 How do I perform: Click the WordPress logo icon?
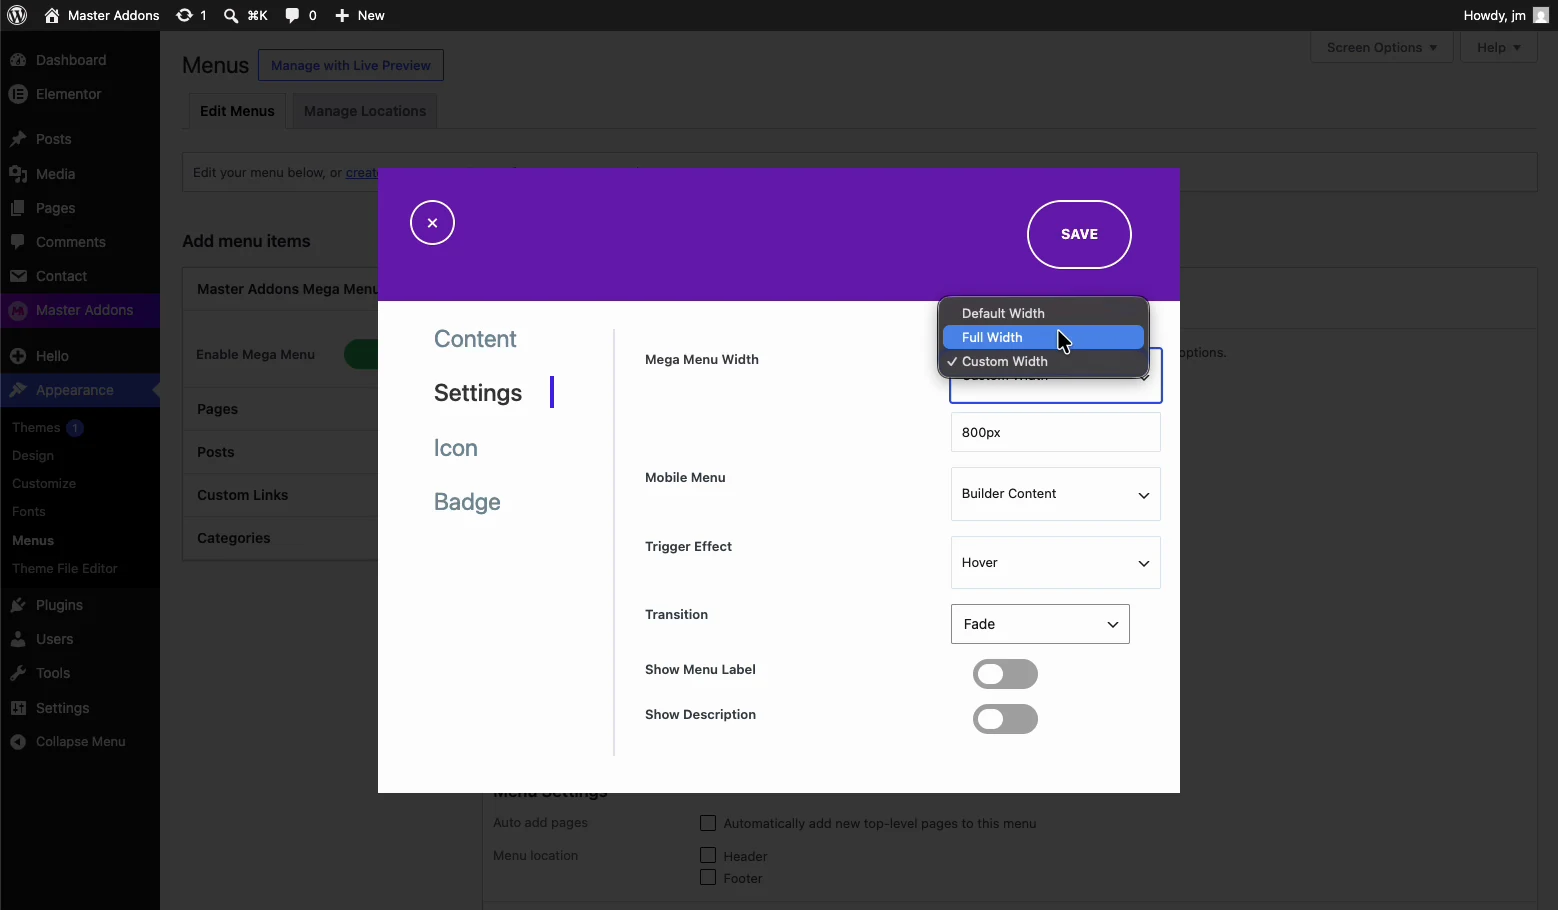click(x=17, y=15)
